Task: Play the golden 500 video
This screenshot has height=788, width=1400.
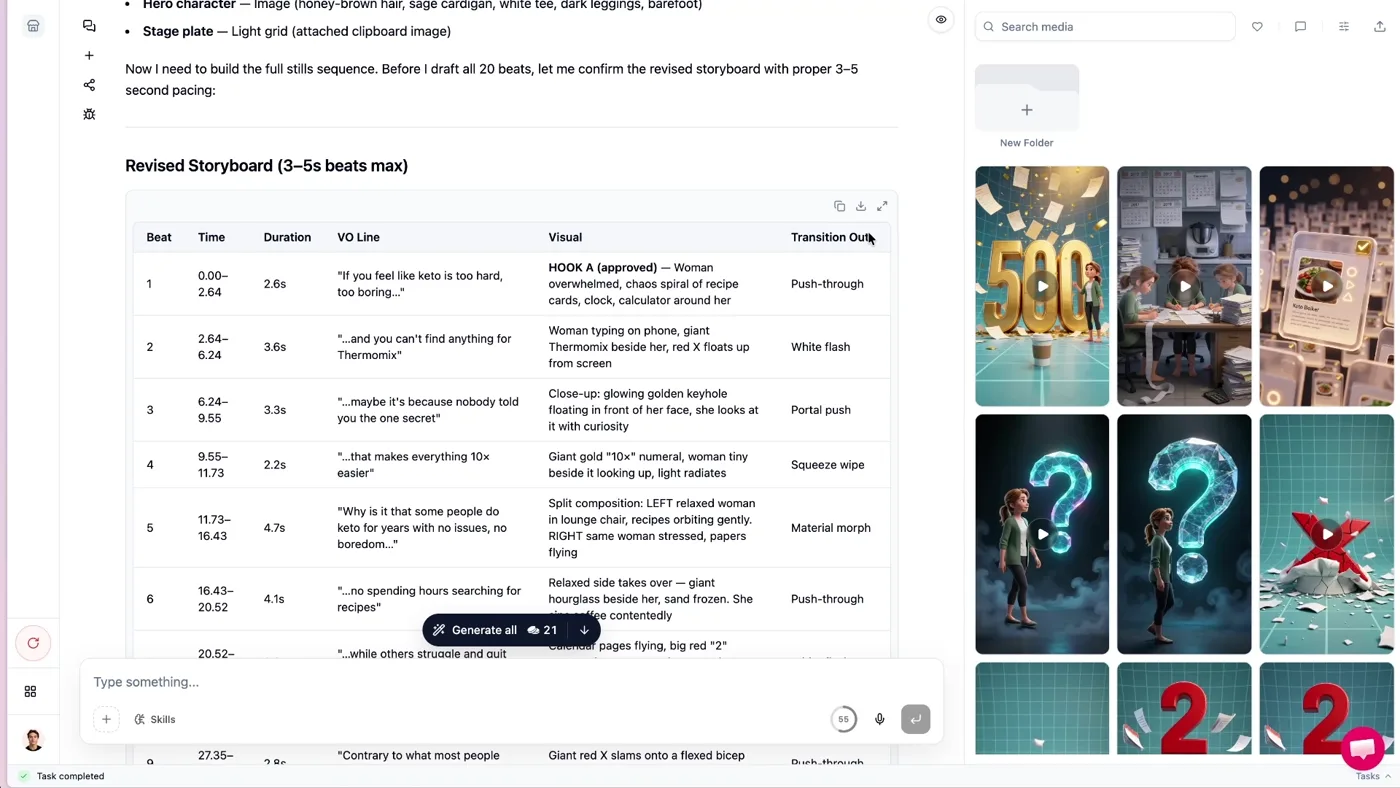Action: (x=1042, y=286)
